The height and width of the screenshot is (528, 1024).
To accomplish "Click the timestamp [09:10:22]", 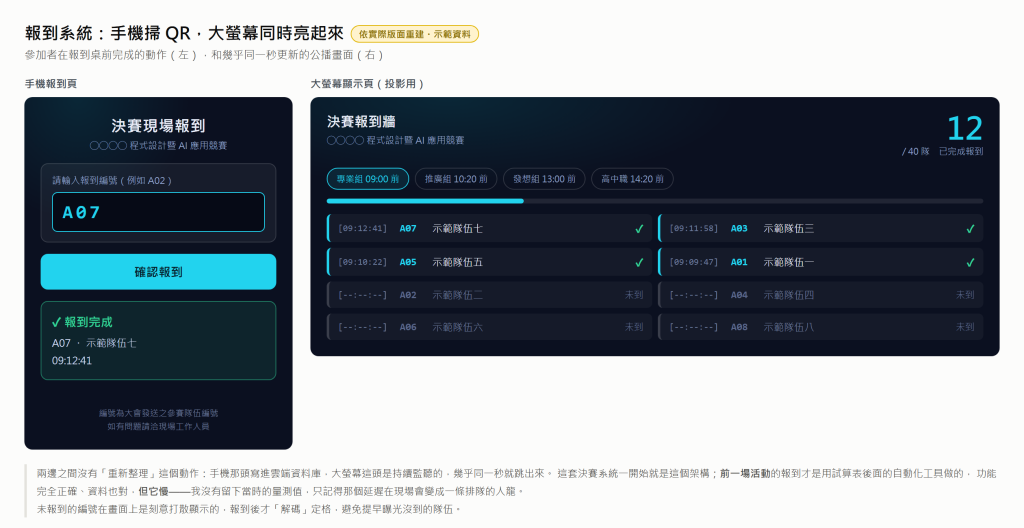I will 362,262.
